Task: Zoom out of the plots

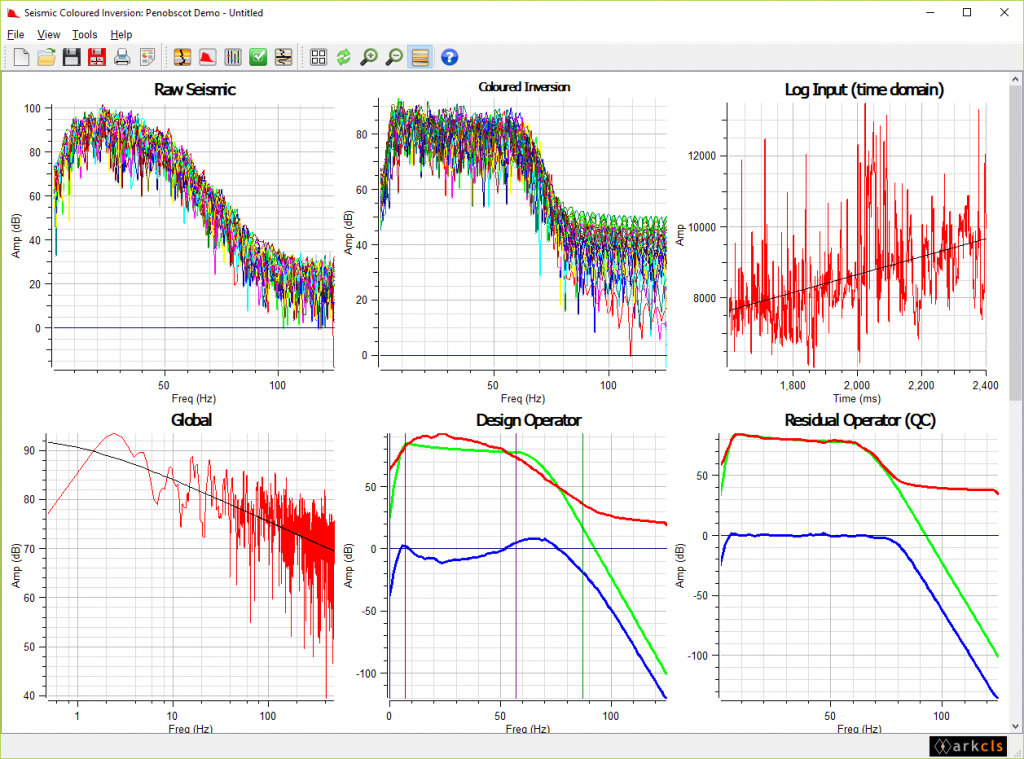Action: pyautogui.click(x=393, y=57)
